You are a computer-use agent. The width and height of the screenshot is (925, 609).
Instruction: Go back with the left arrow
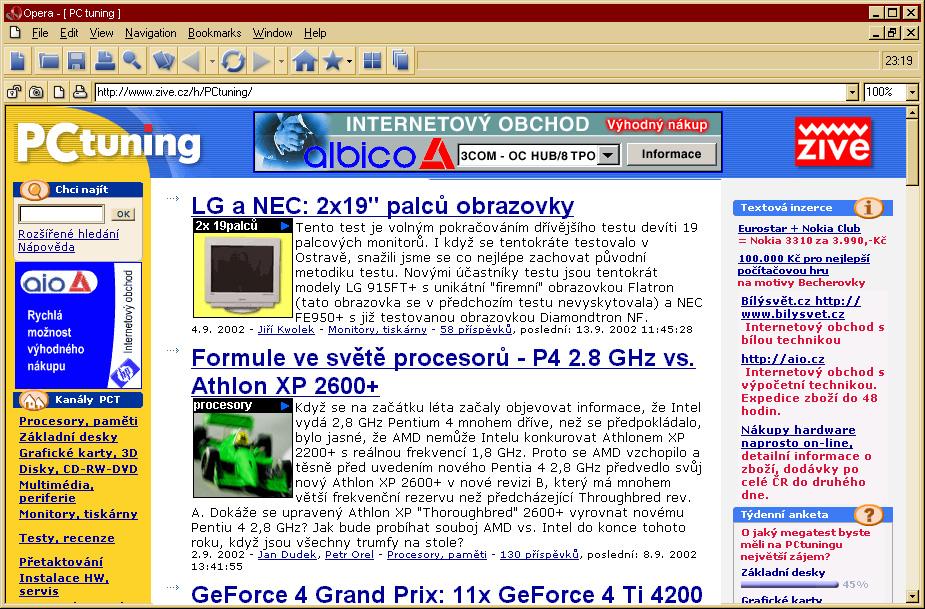[191, 61]
